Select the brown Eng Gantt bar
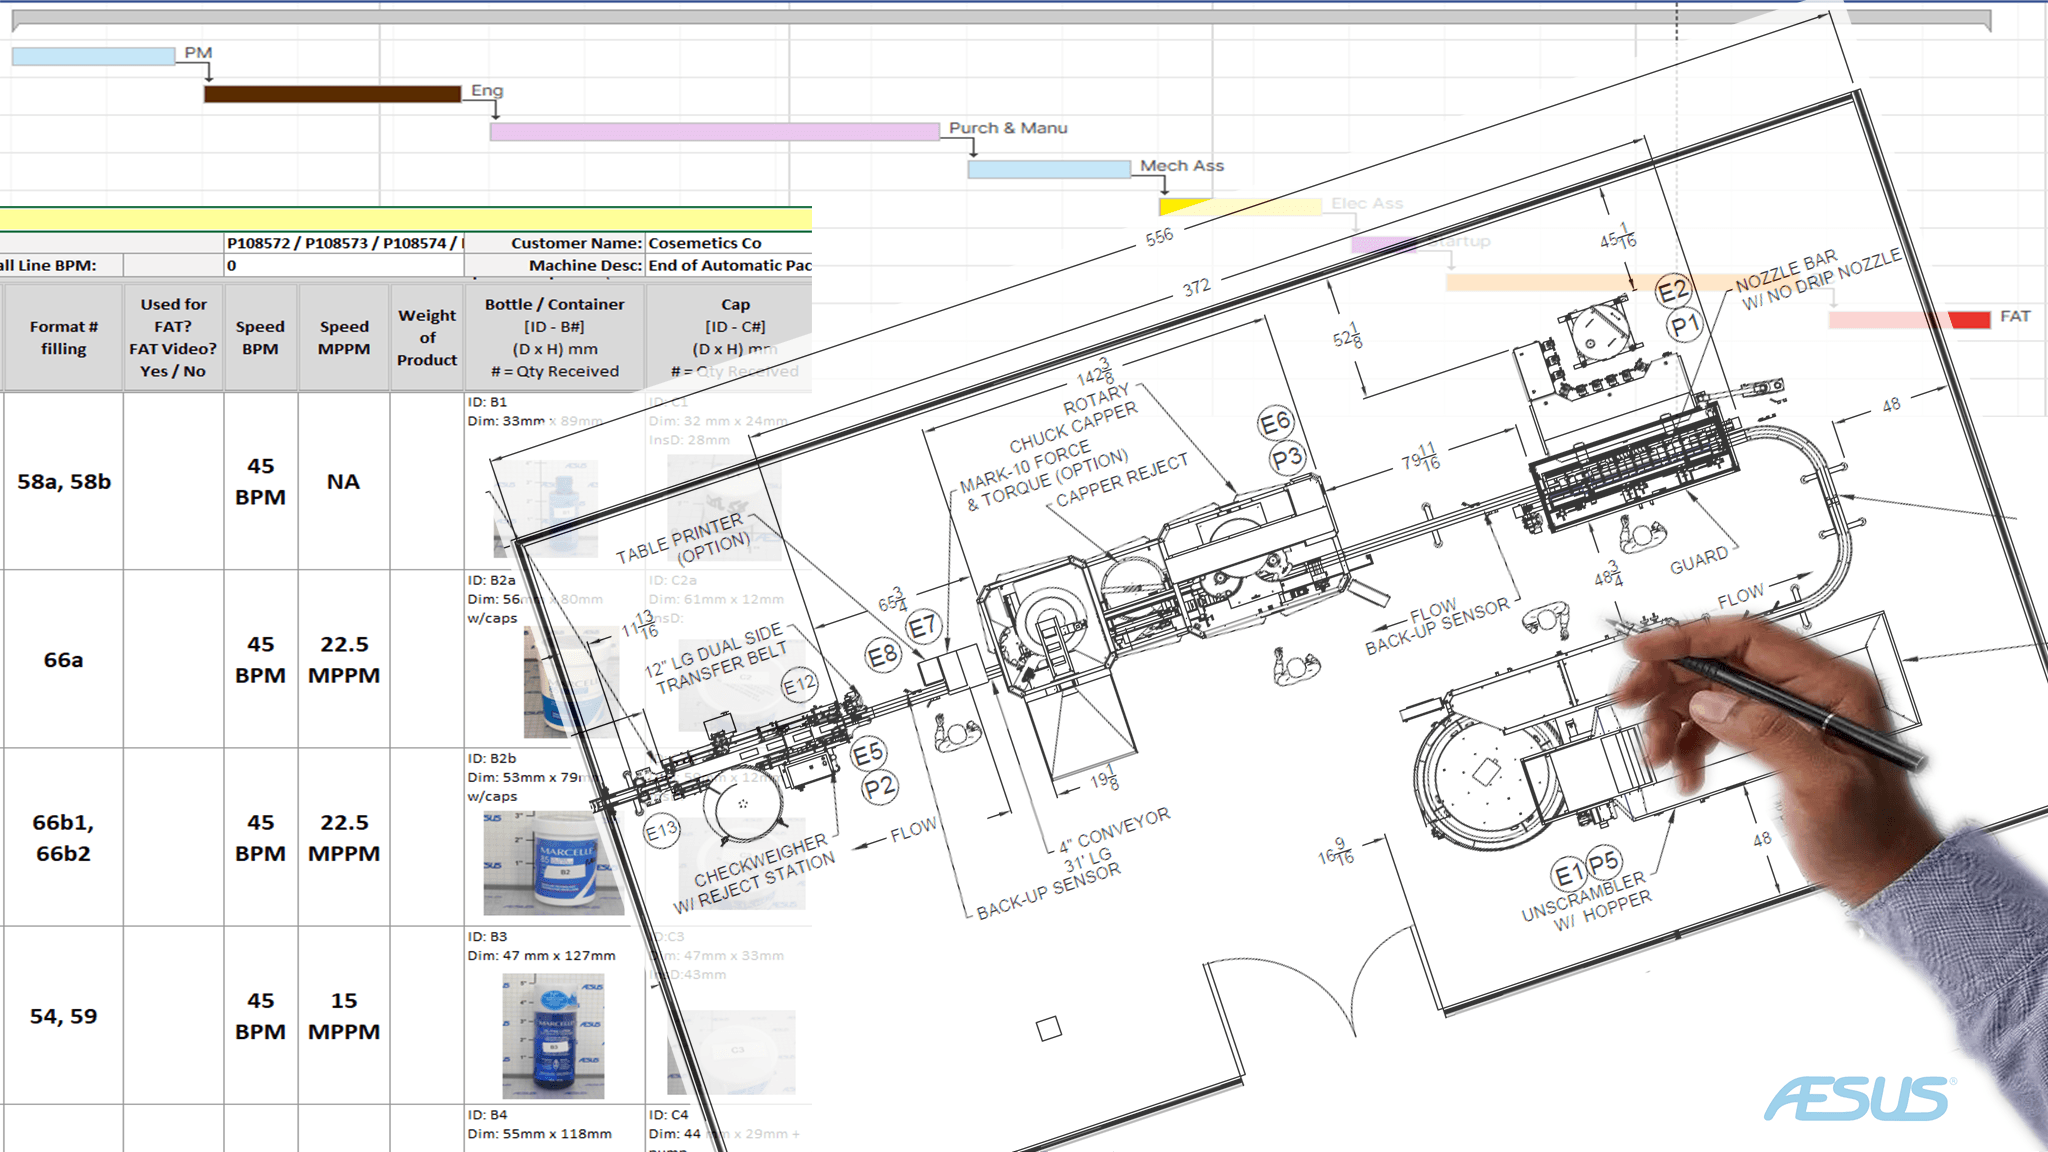2048x1152 pixels. [332, 94]
